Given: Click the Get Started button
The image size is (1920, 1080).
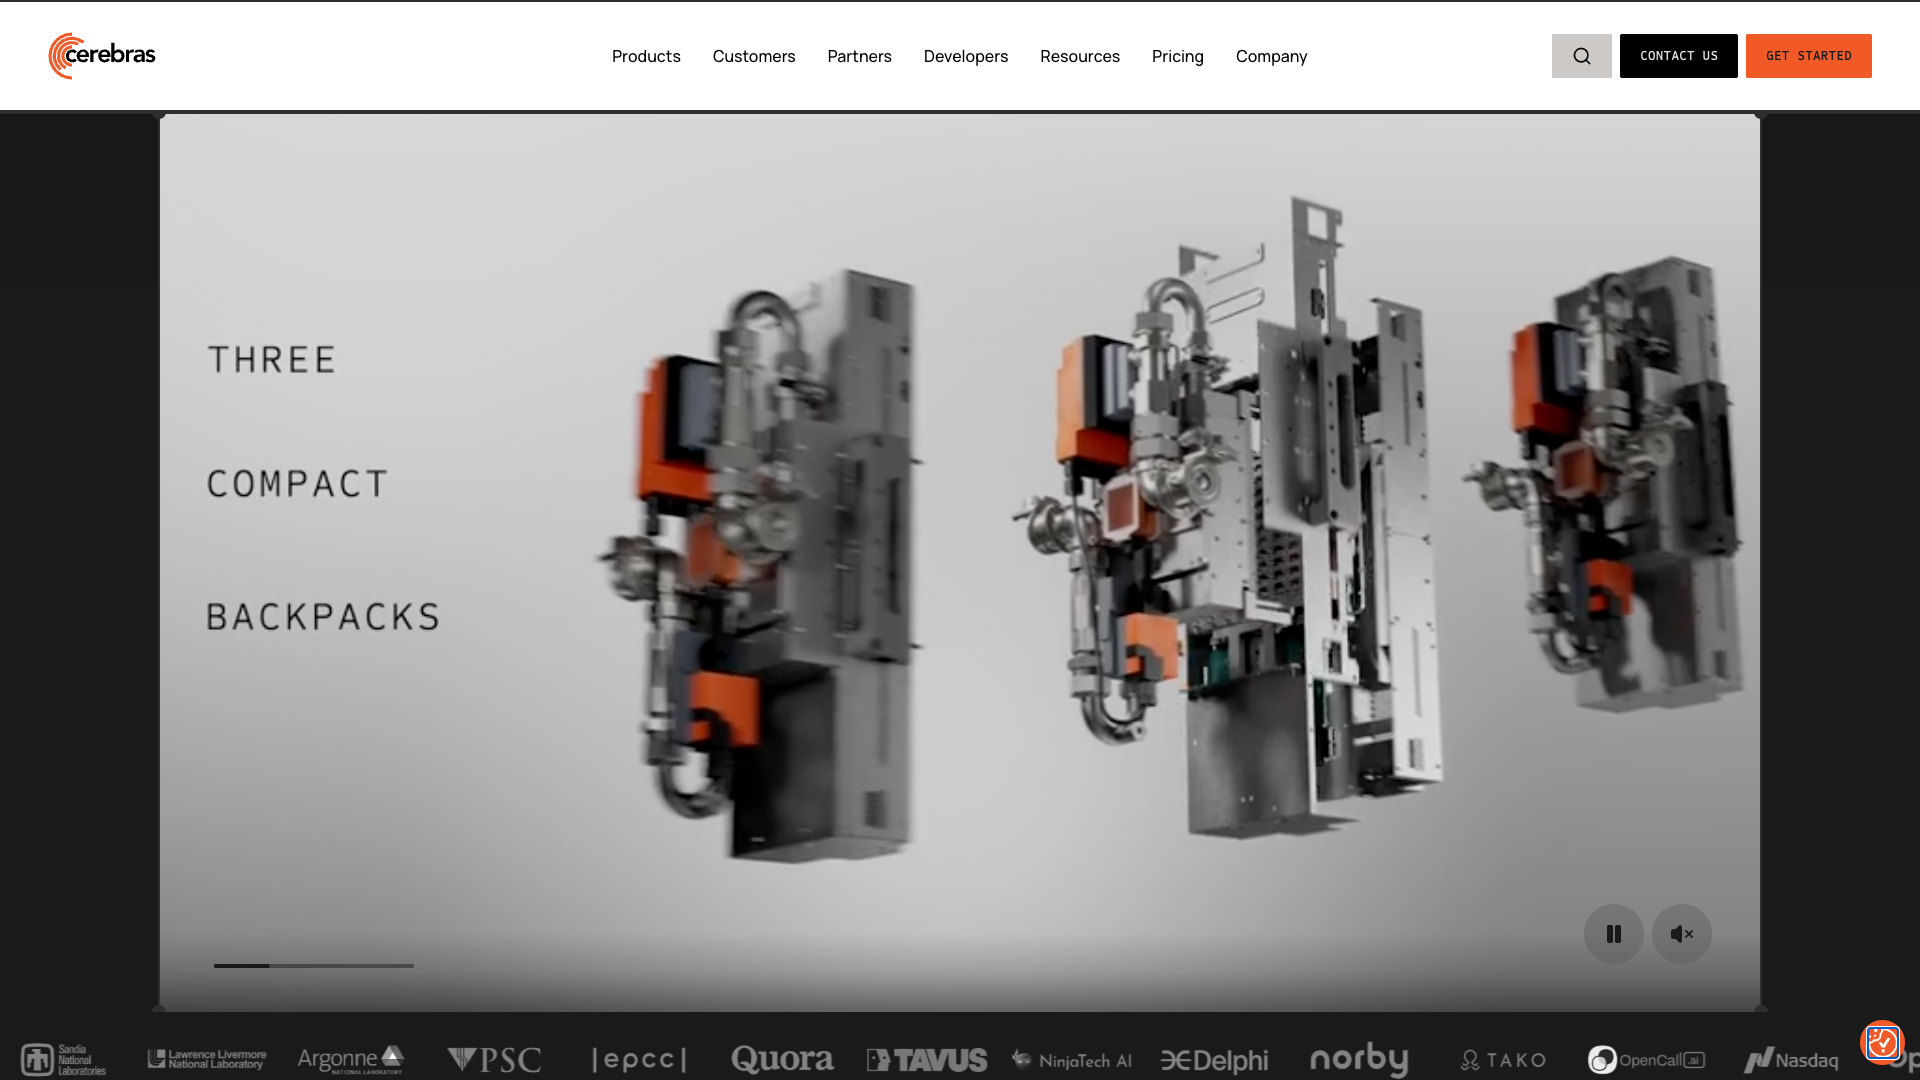Looking at the screenshot, I should pyautogui.click(x=1808, y=56).
